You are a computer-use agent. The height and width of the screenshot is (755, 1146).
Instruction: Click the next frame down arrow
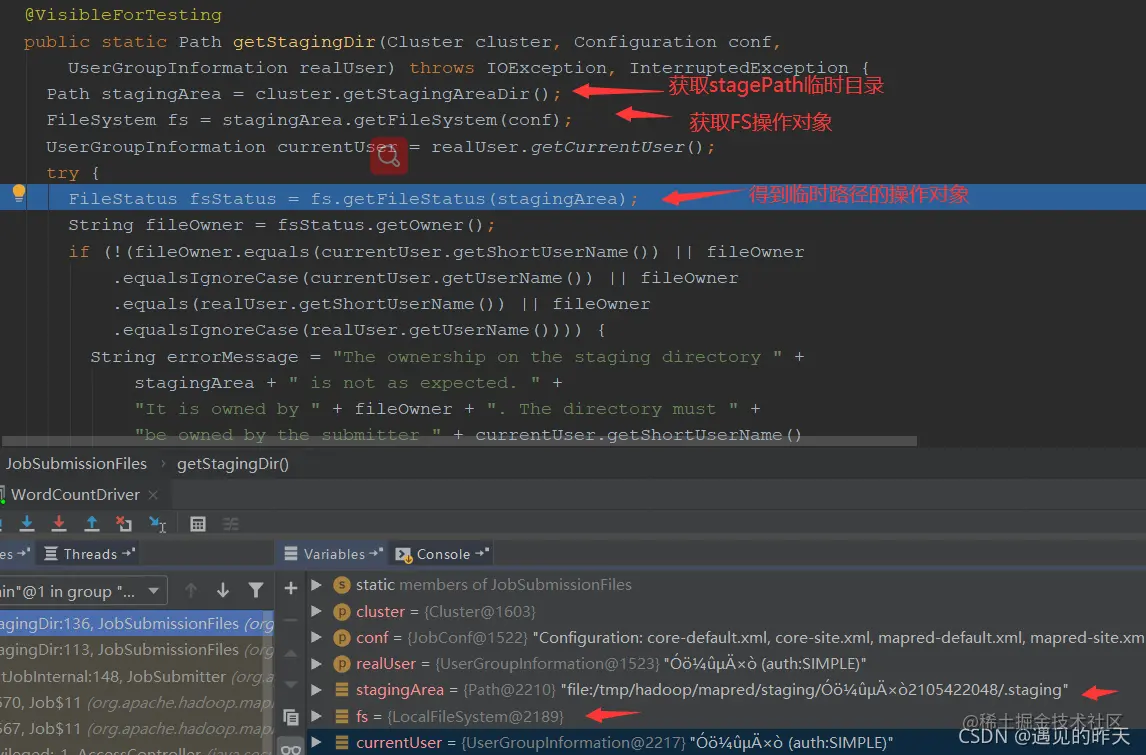tap(223, 590)
